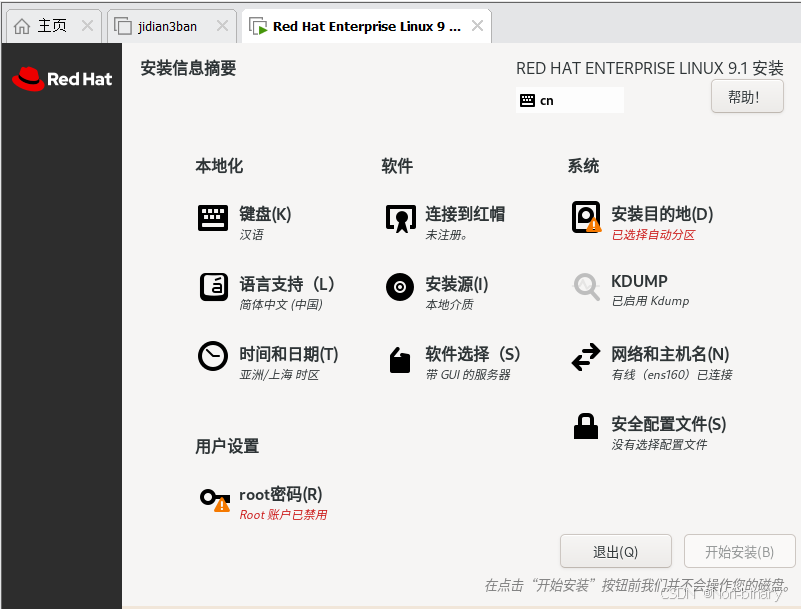Open 安装目的地(D) label
The image size is (801, 609).
coord(662,214)
